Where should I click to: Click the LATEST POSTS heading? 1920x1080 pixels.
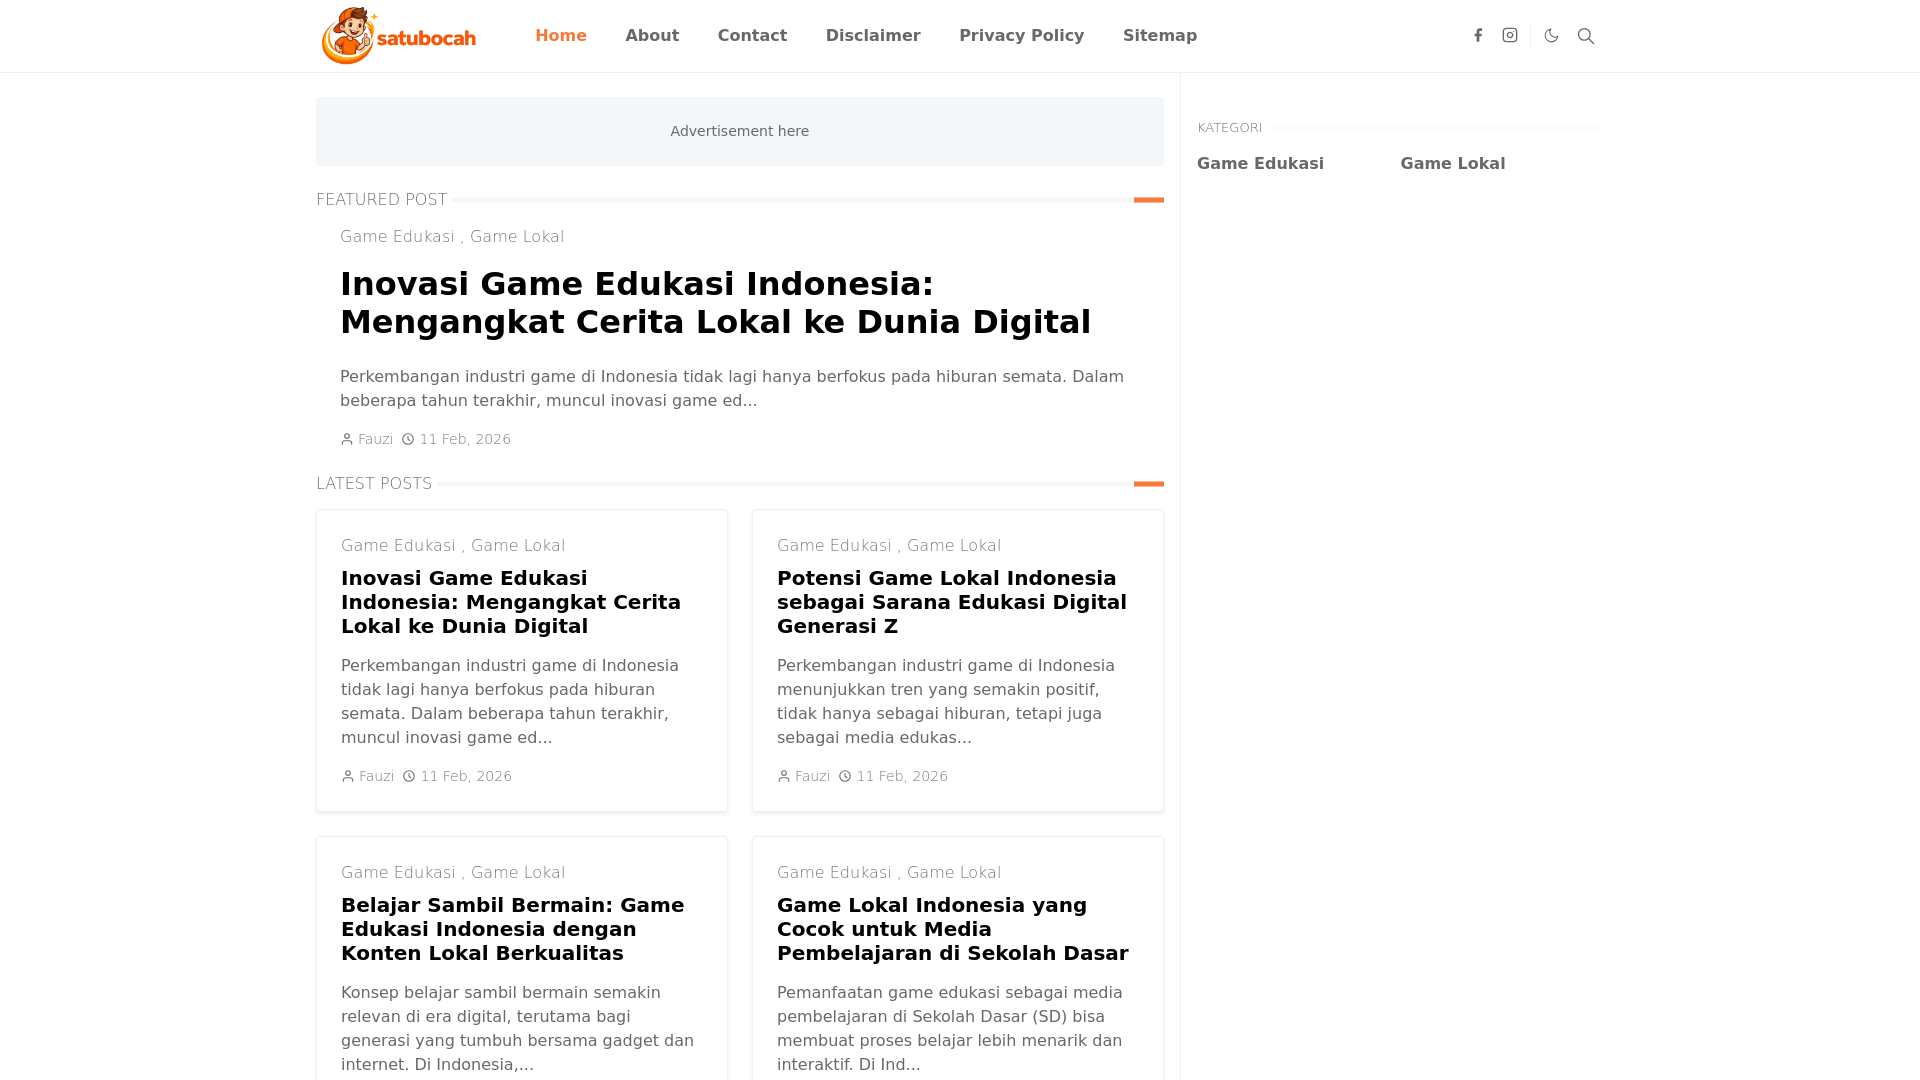374,484
